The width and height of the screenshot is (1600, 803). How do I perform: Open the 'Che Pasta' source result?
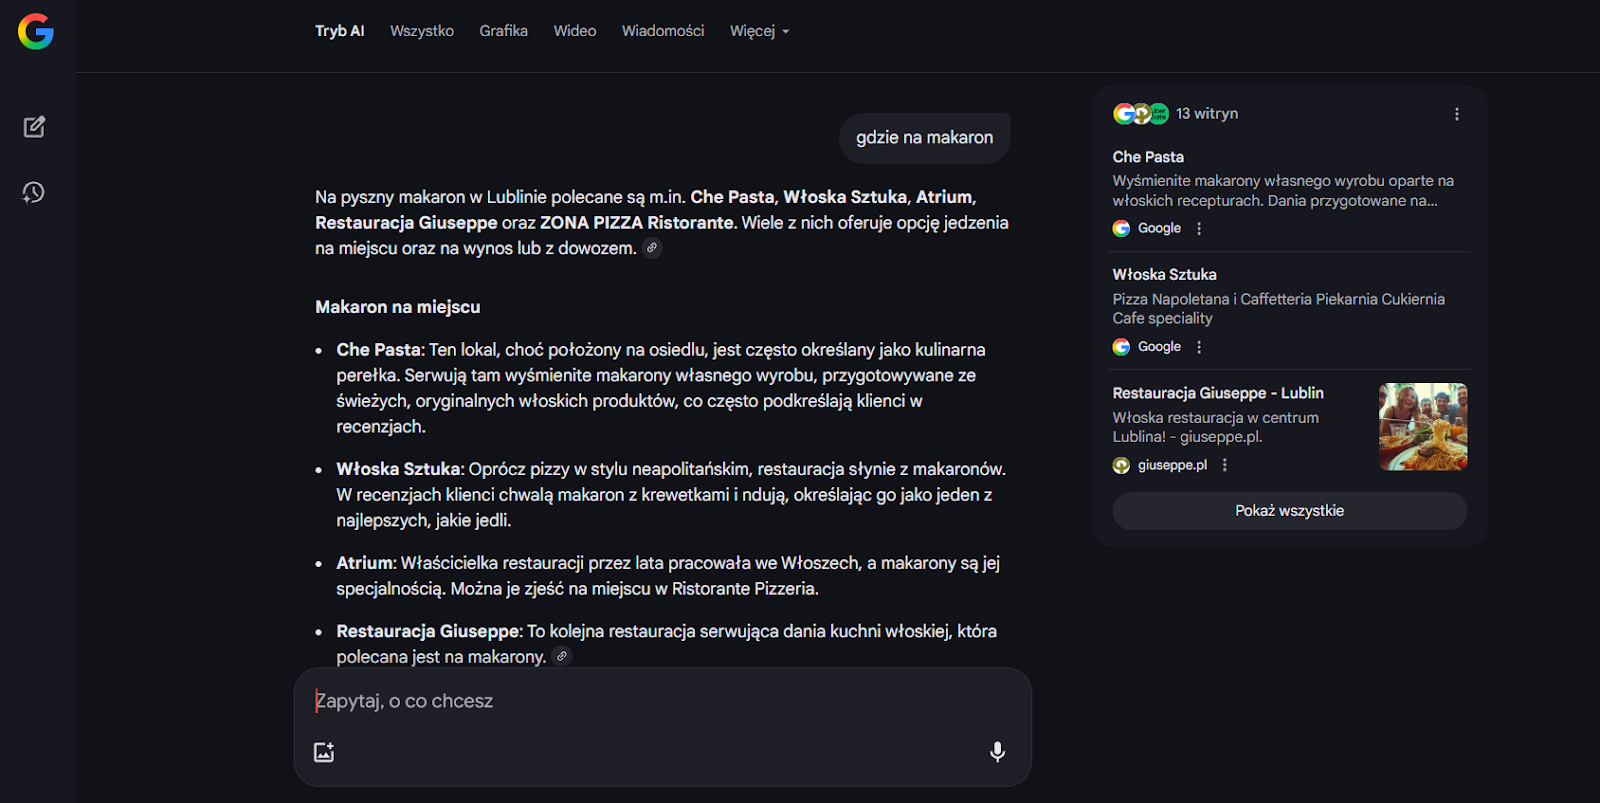coord(1148,157)
